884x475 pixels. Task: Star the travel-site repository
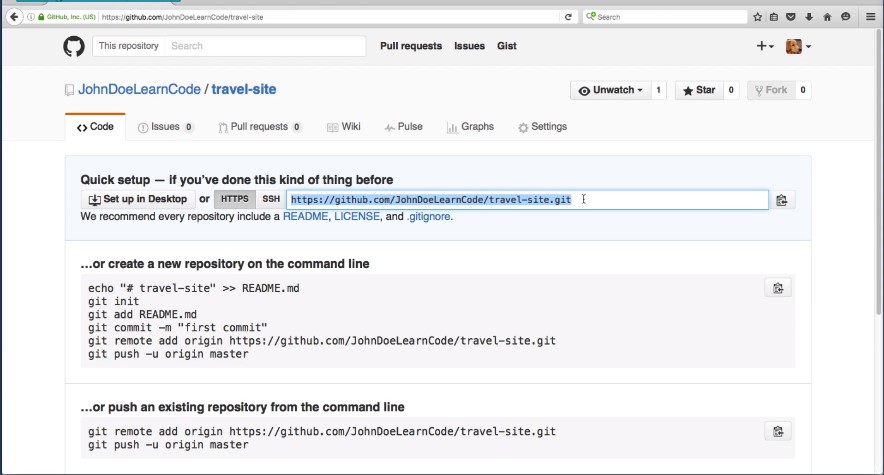pos(699,90)
